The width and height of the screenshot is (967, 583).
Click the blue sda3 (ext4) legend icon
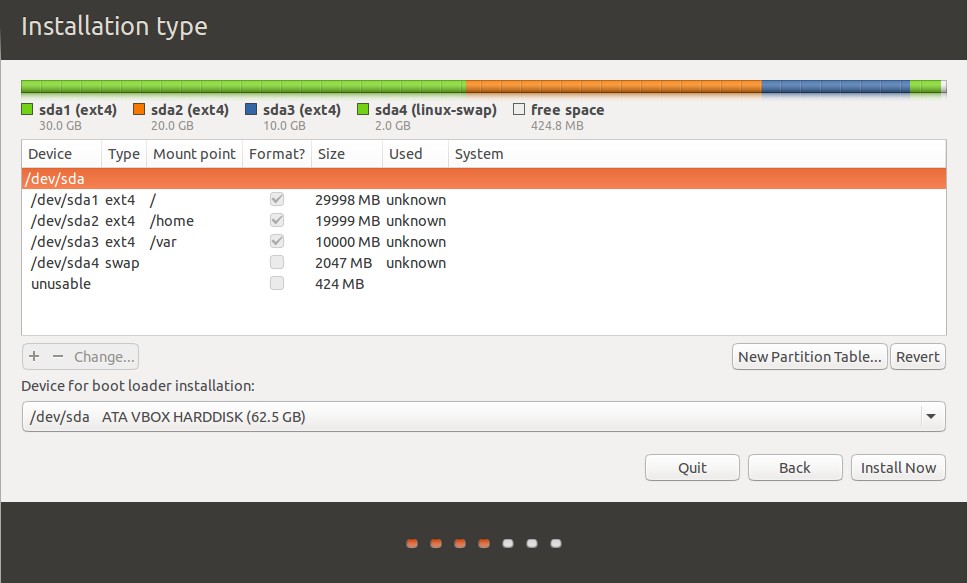251,109
